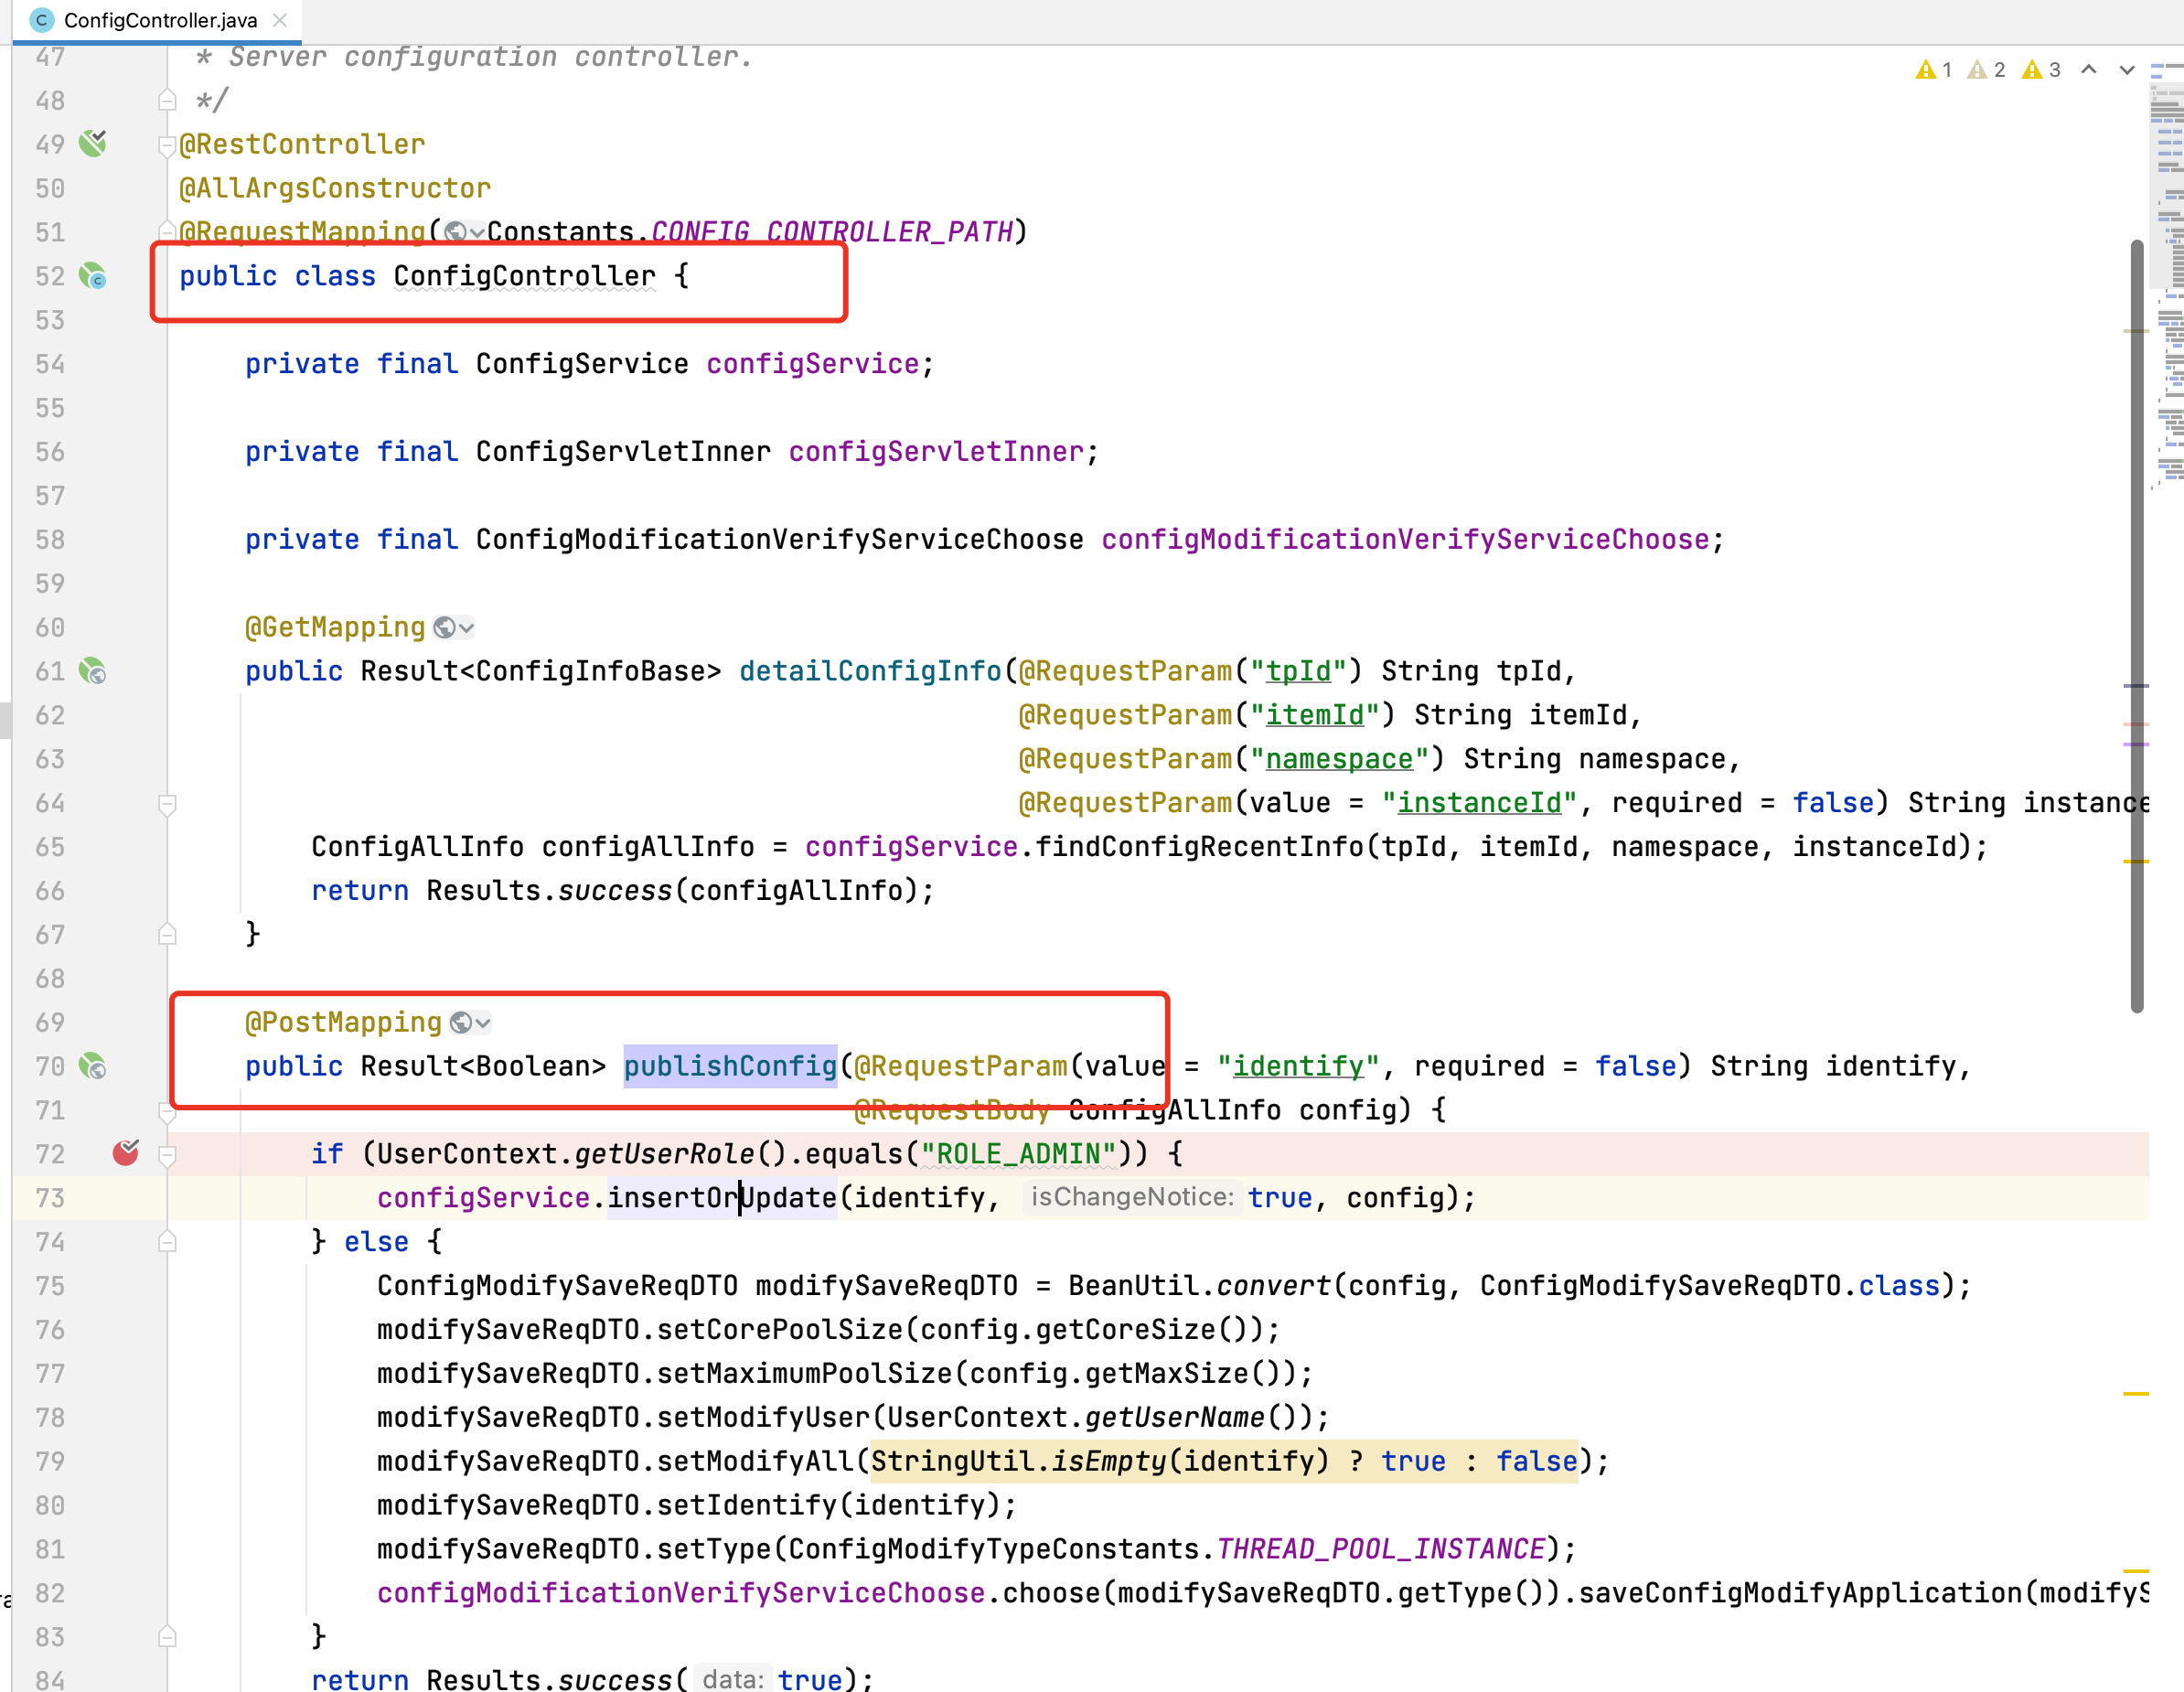
Task: Click the vertical editor scrollbar thumb
Action: [2137, 626]
